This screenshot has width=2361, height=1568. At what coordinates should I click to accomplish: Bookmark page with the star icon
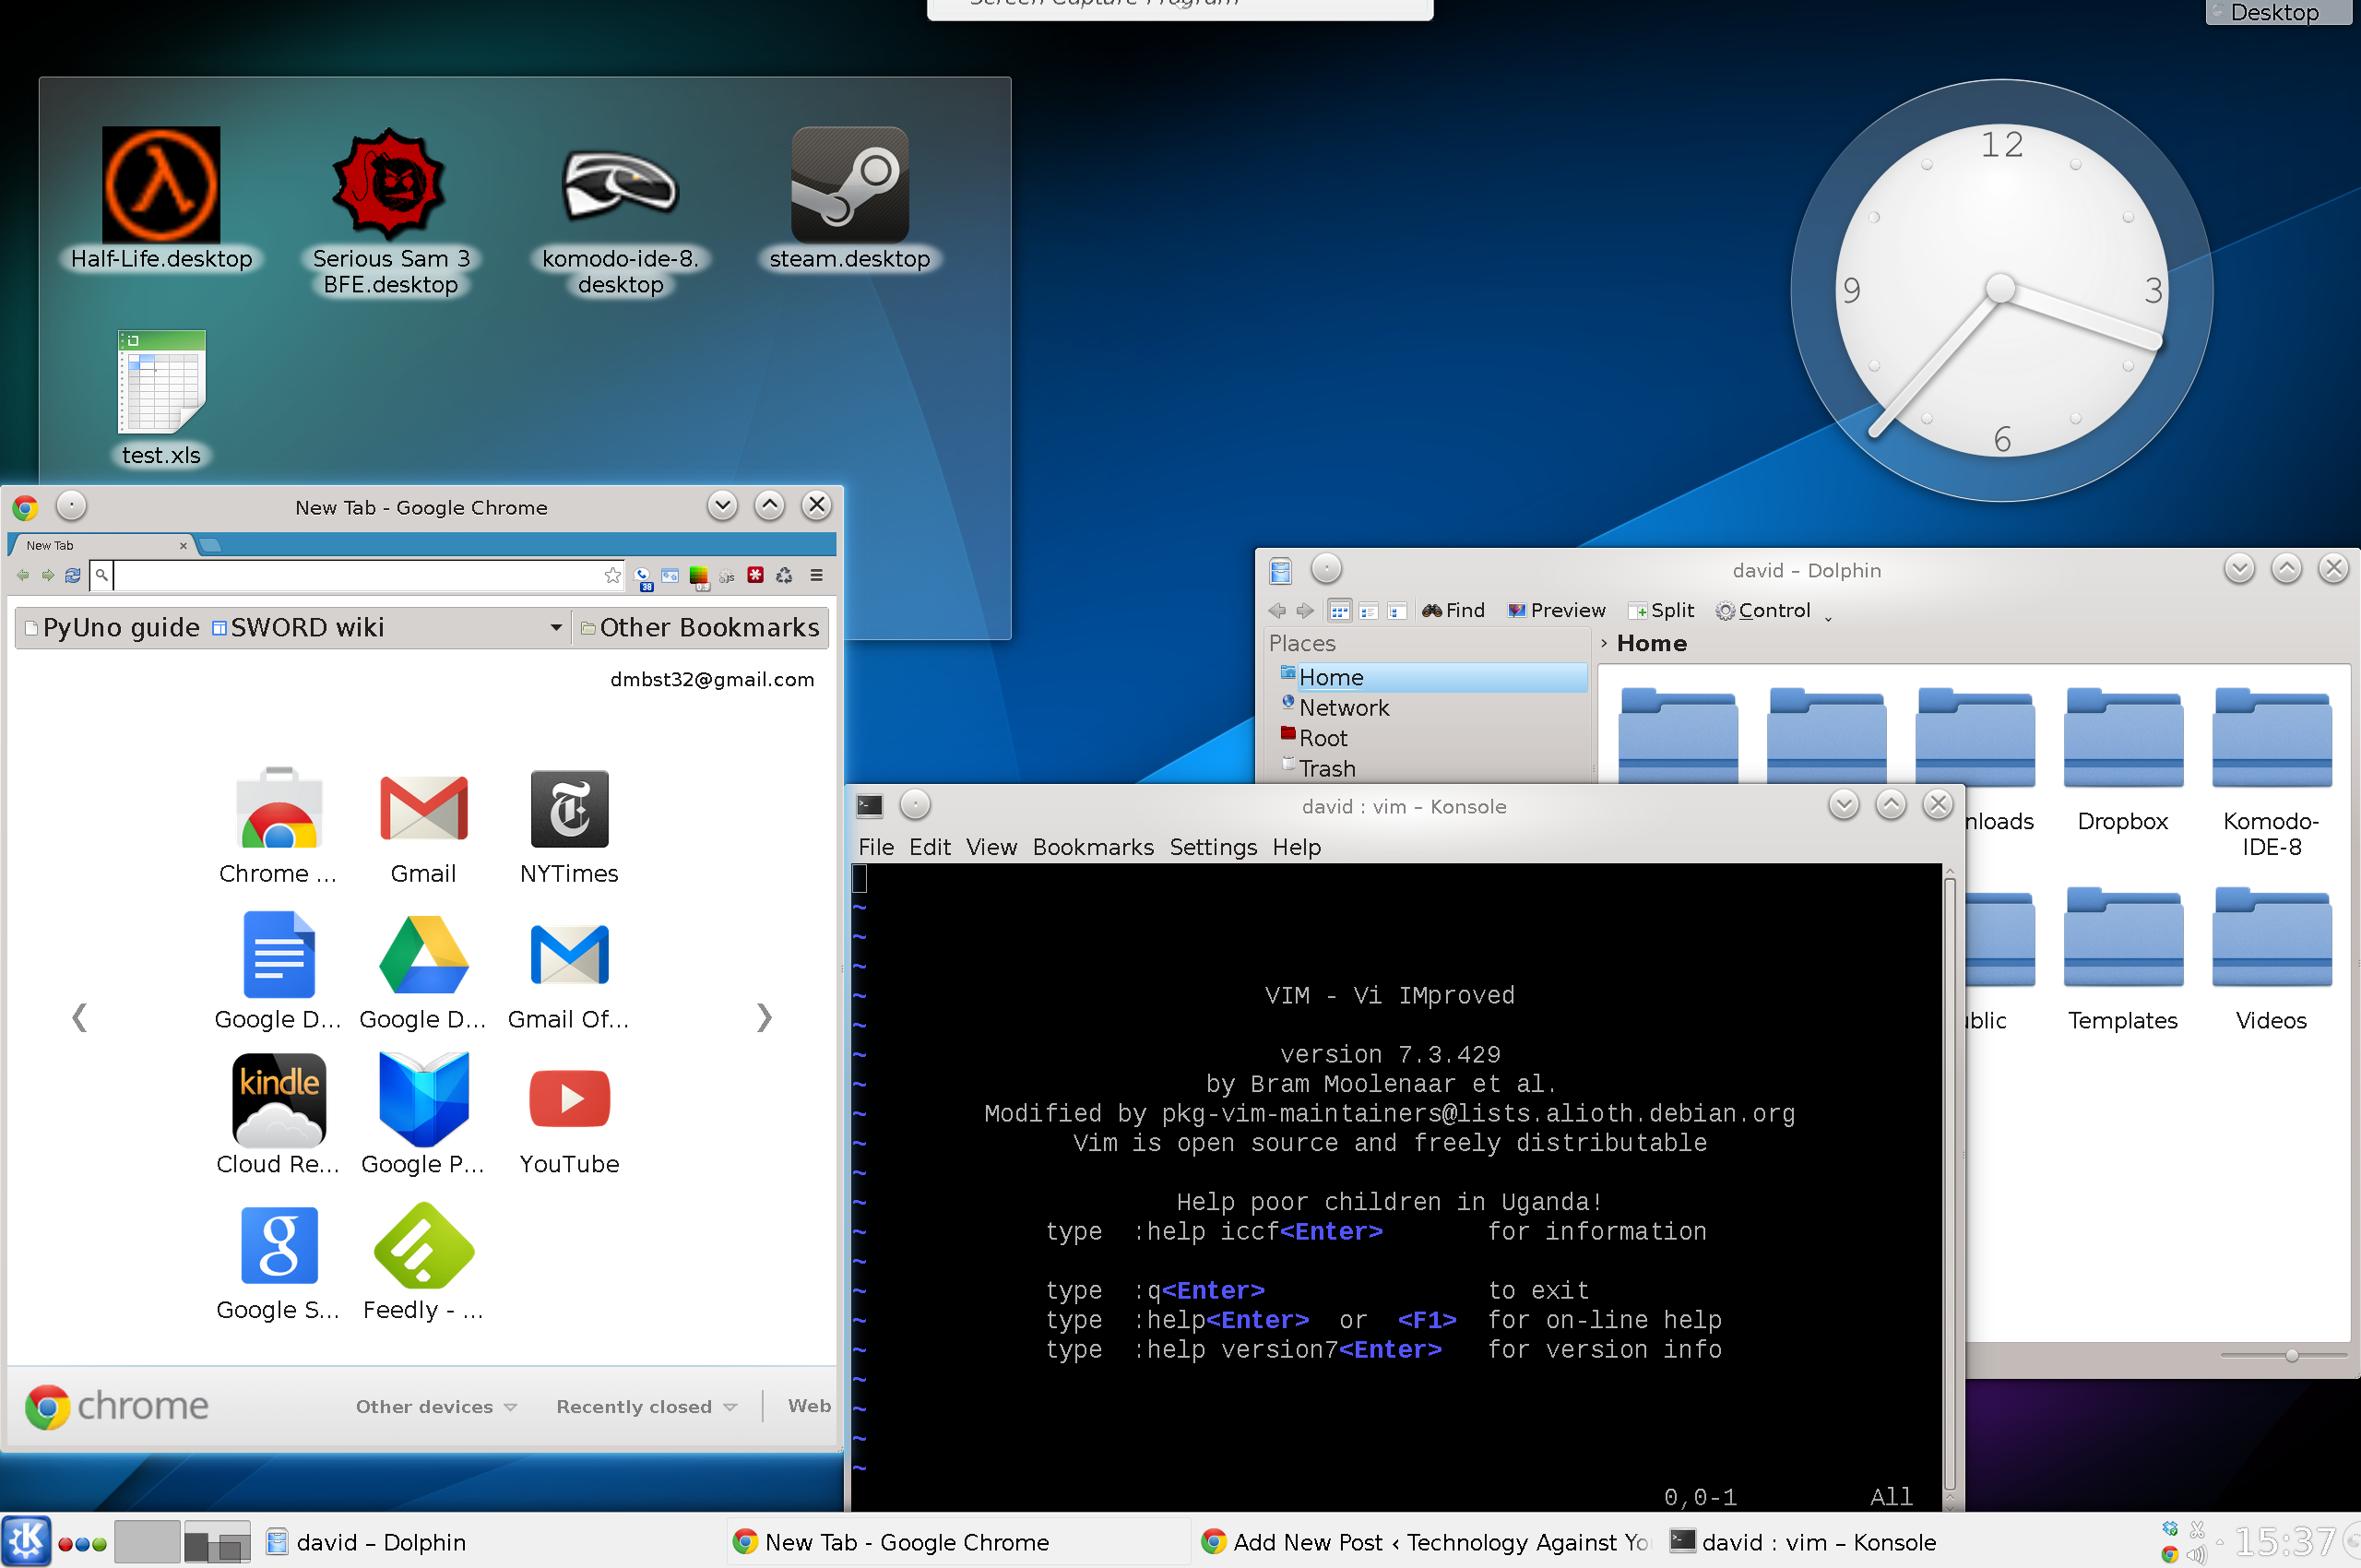click(612, 575)
